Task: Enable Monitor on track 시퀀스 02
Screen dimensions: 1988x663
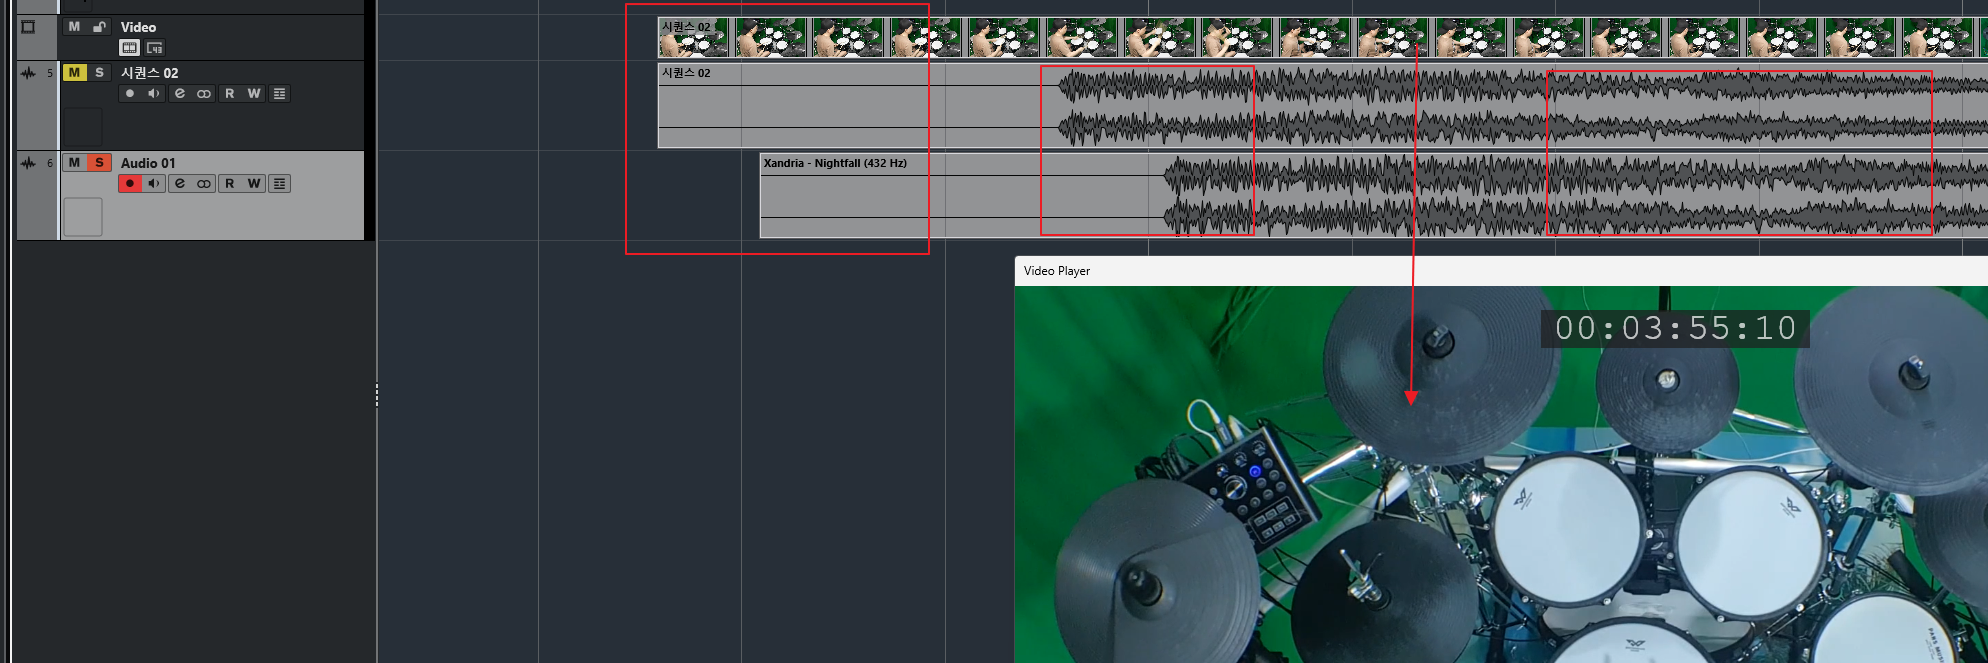Action: (154, 93)
